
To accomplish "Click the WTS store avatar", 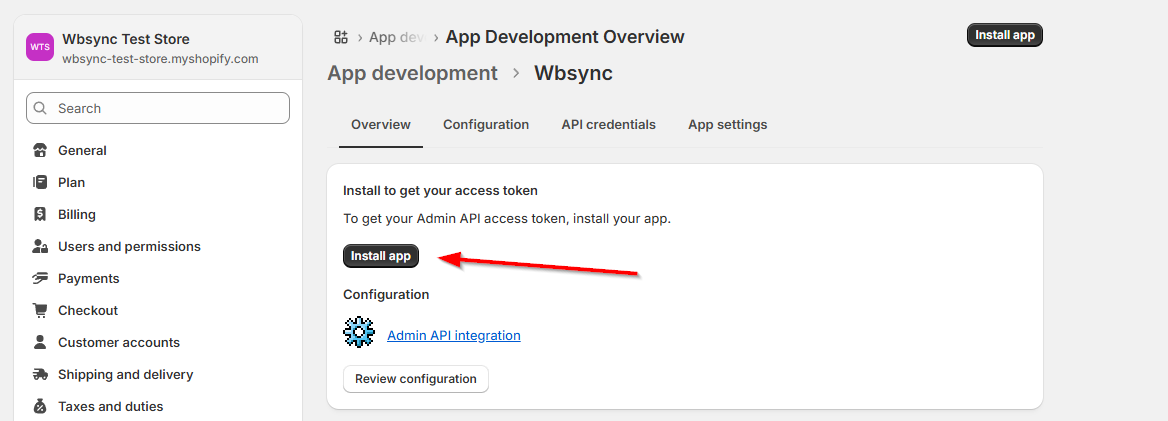I will [40, 47].
